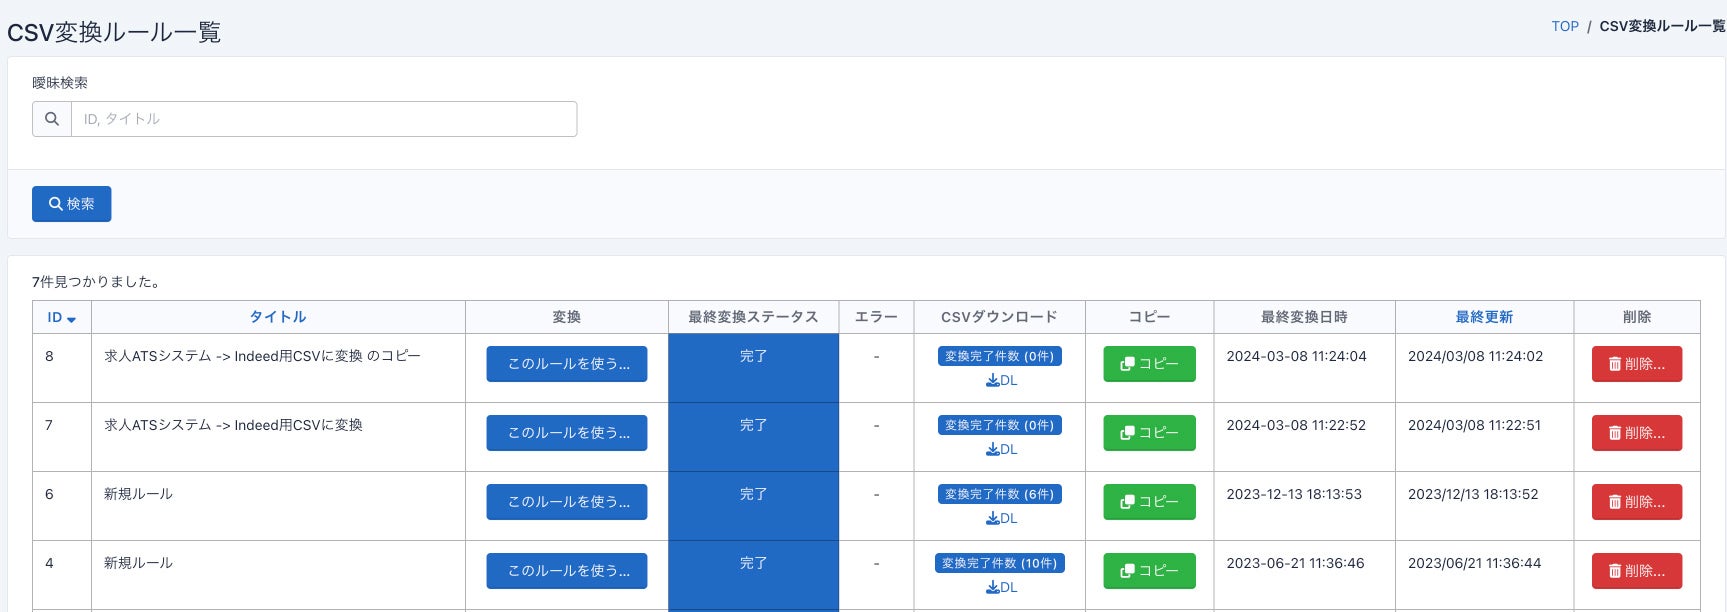
Task: Copy rule 8 with green コピー button
Action: [x=1149, y=364]
